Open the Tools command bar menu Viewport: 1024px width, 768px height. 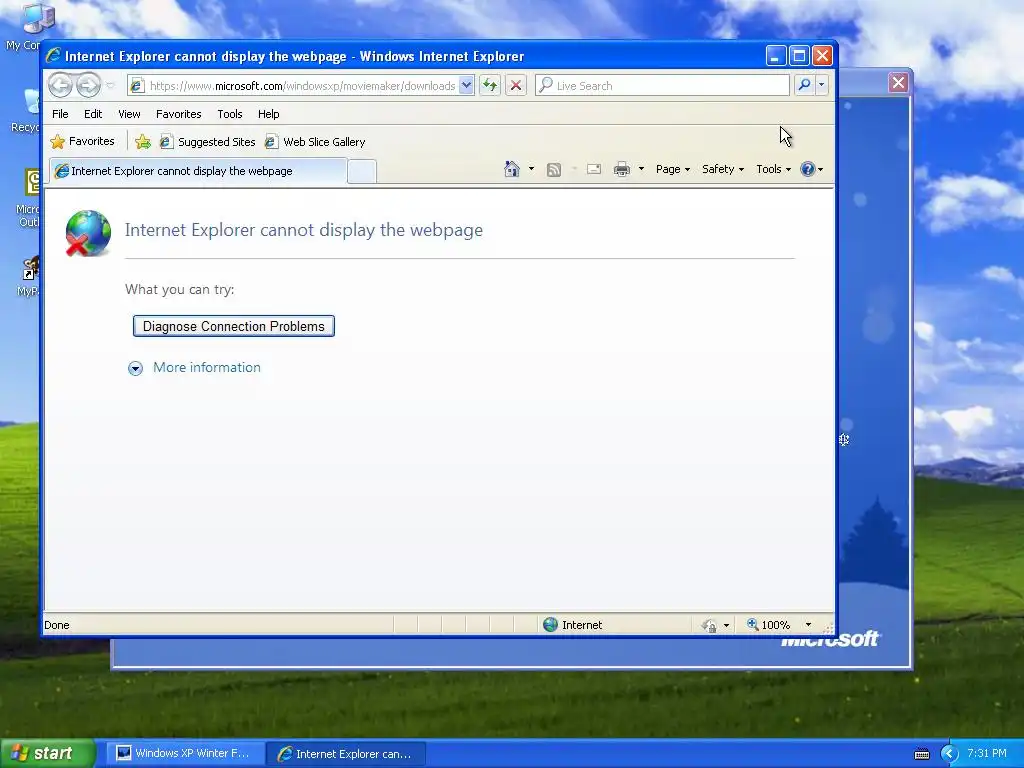tap(773, 169)
